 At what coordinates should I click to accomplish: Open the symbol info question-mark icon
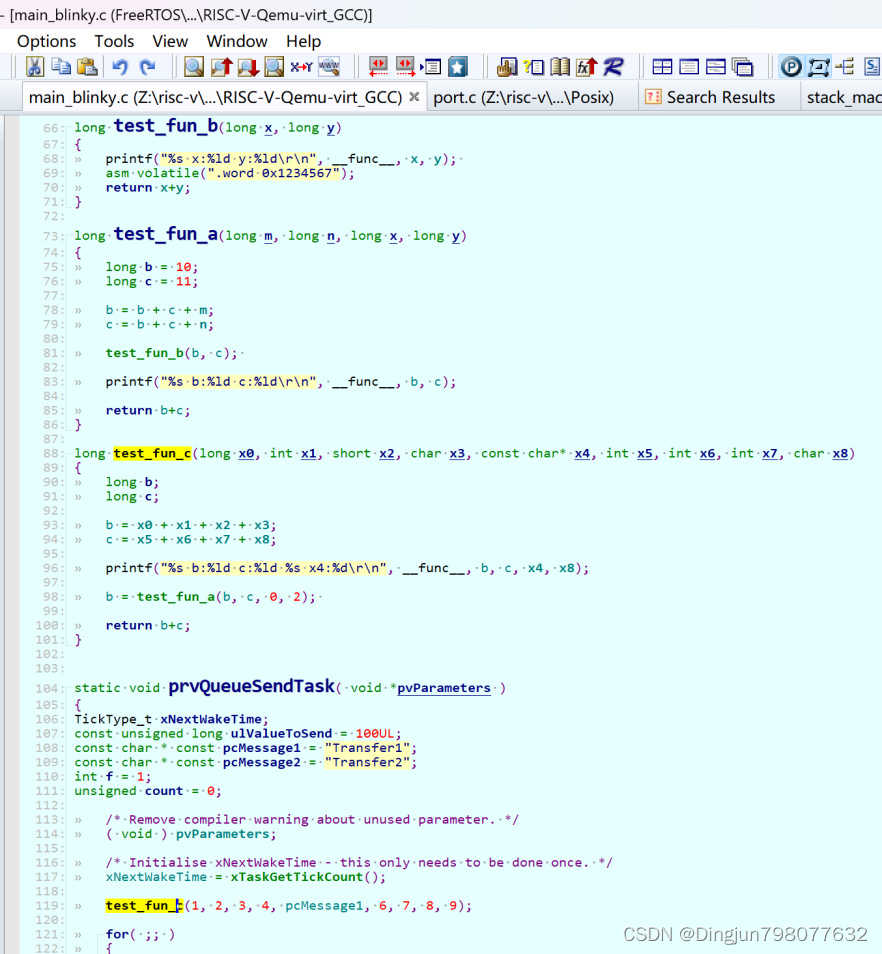(533, 66)
